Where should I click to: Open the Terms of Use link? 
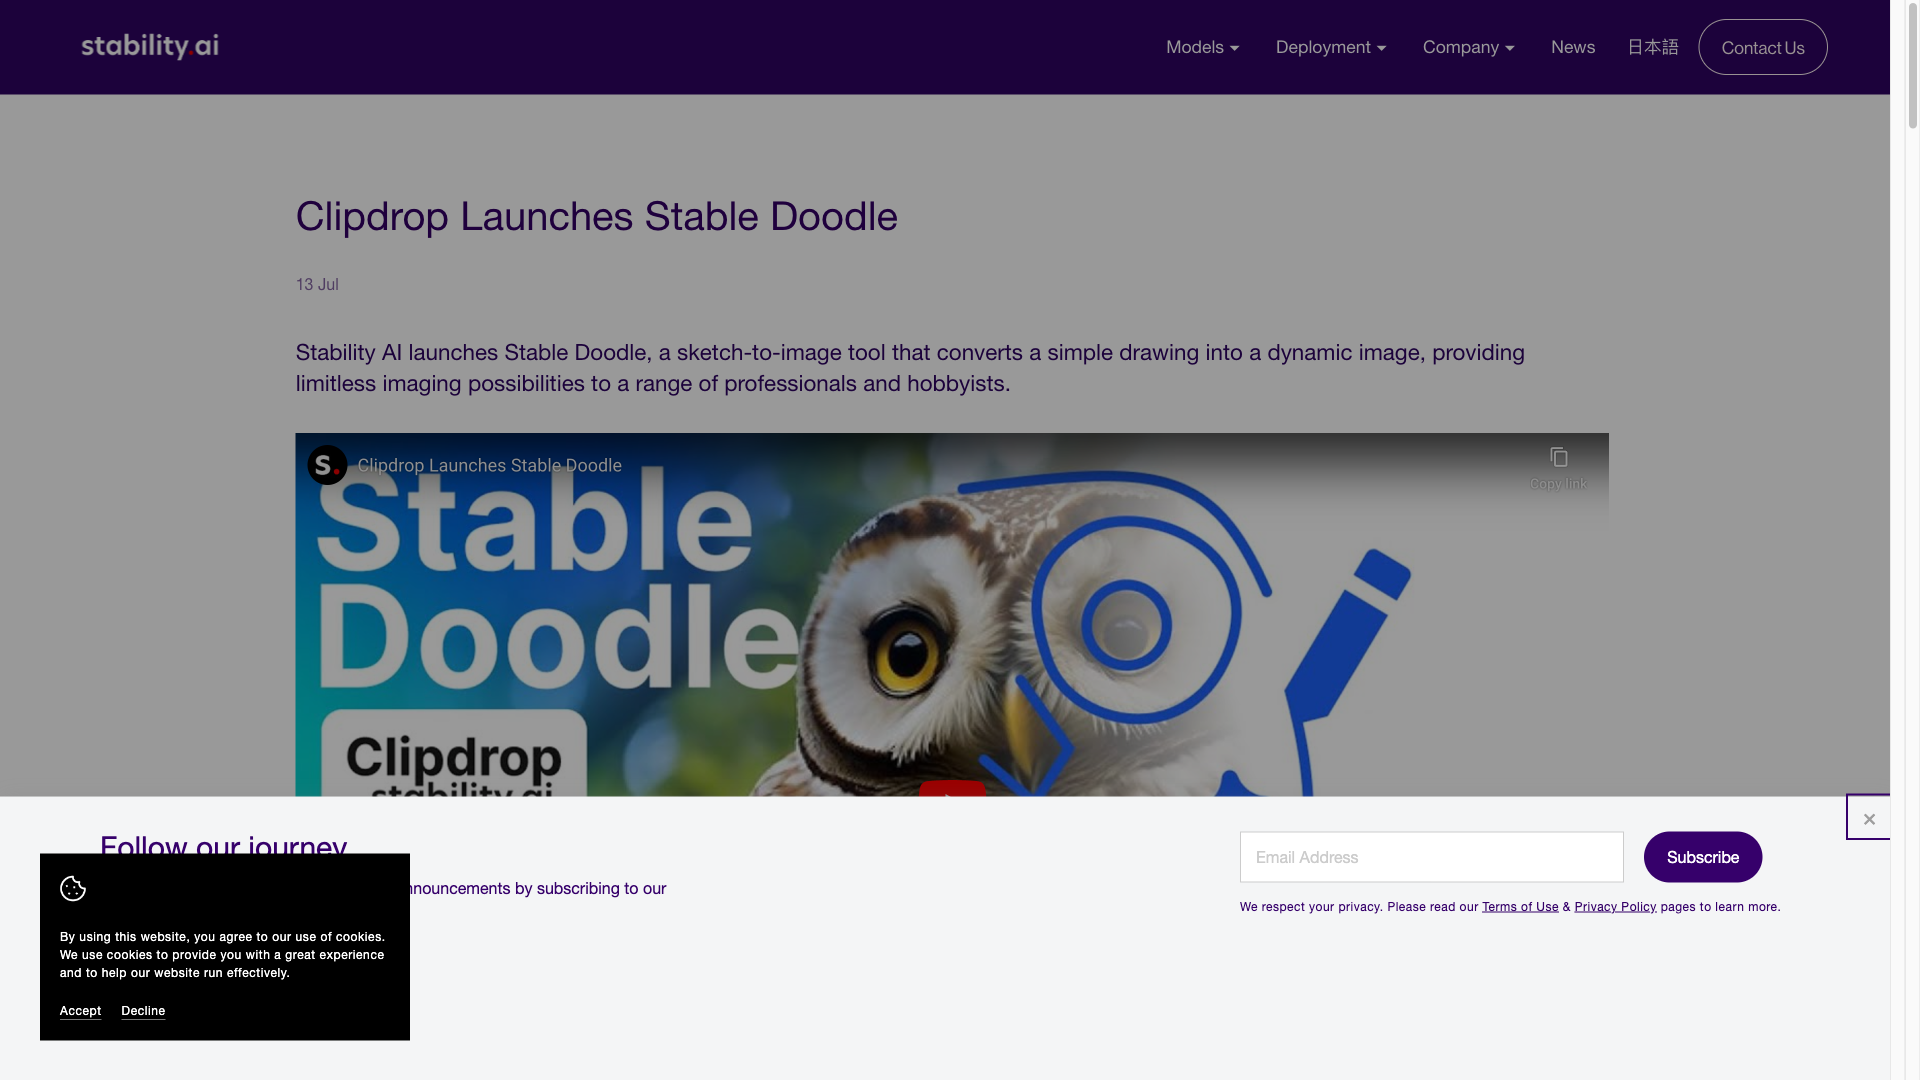coord(1519,907)
